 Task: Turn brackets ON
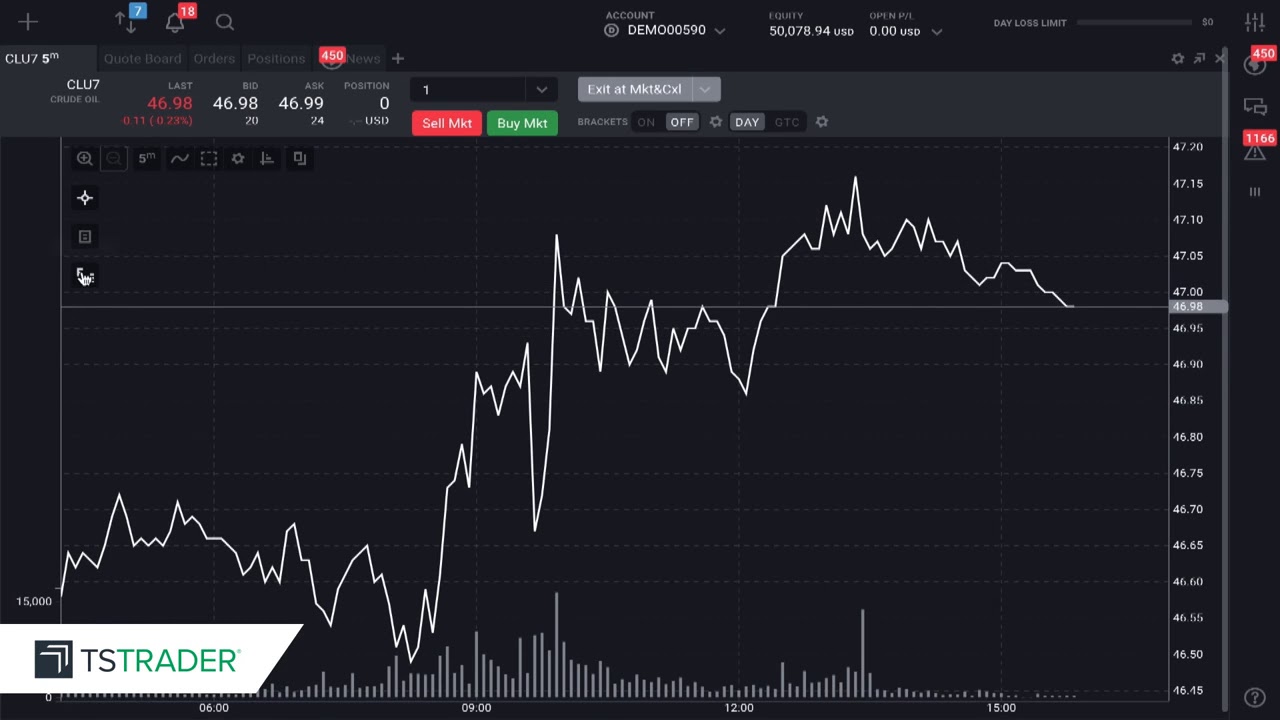click(x=646, y=122)
